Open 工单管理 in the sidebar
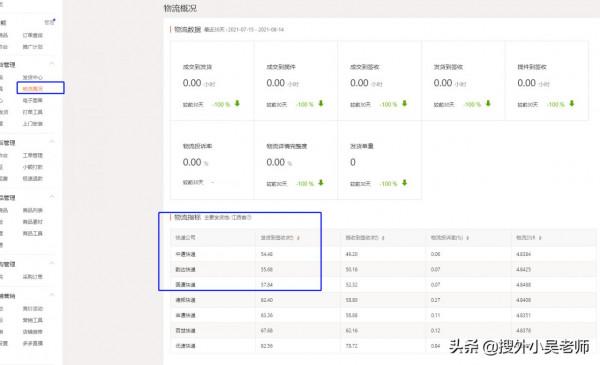The image size is (600, 365). pyautogui.click(x=33, y=155)
